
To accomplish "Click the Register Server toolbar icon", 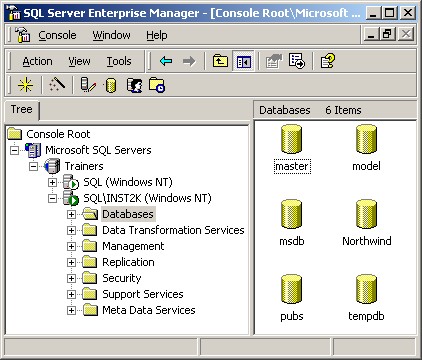I will coord(88,85).
